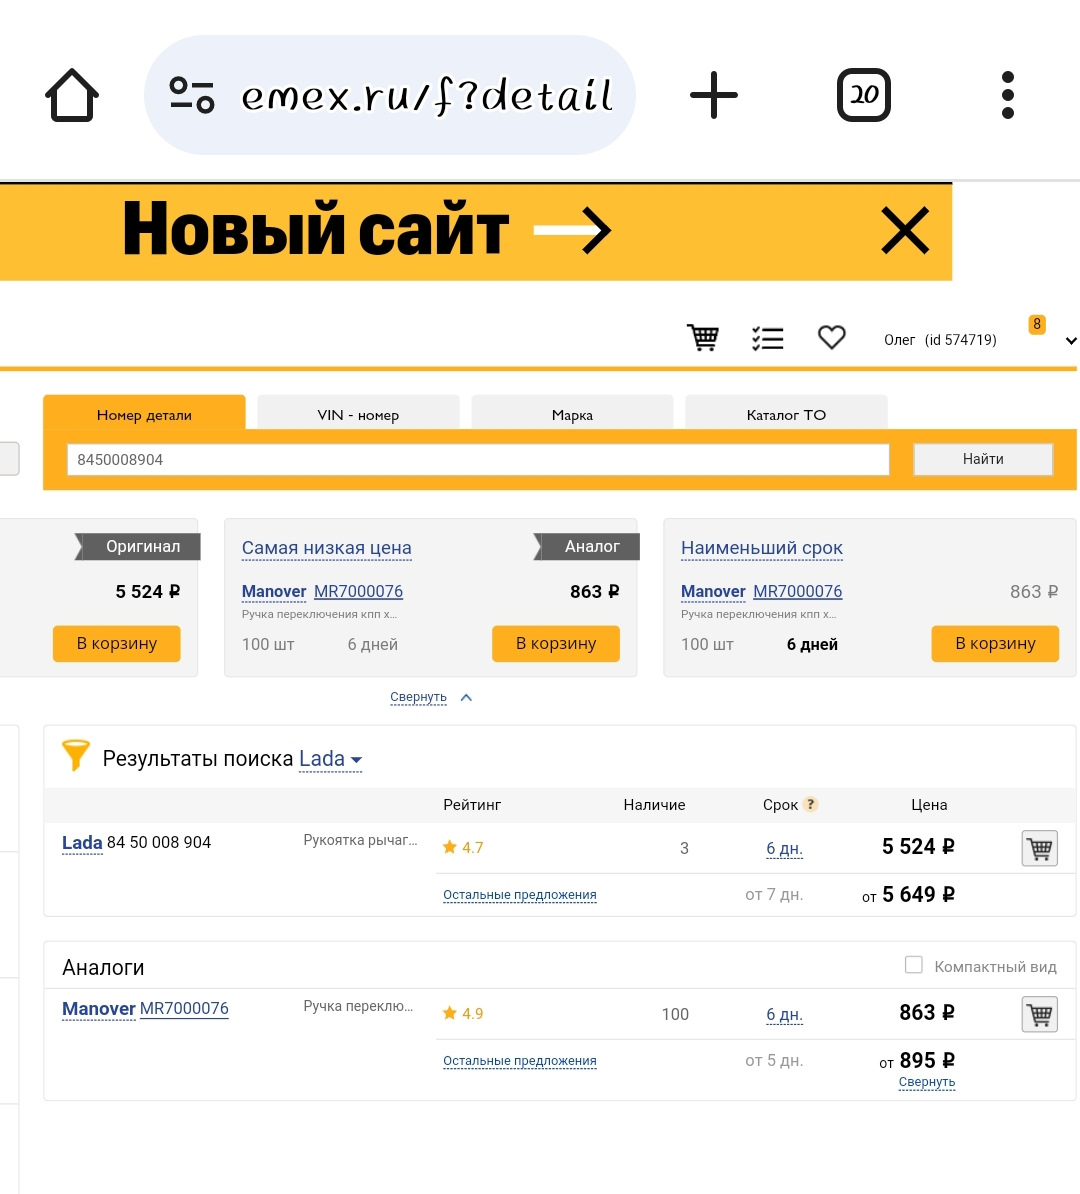
Task: Expand the Lada brand filter dropdown
Action: pyautogui.click(x=331, y=759)
